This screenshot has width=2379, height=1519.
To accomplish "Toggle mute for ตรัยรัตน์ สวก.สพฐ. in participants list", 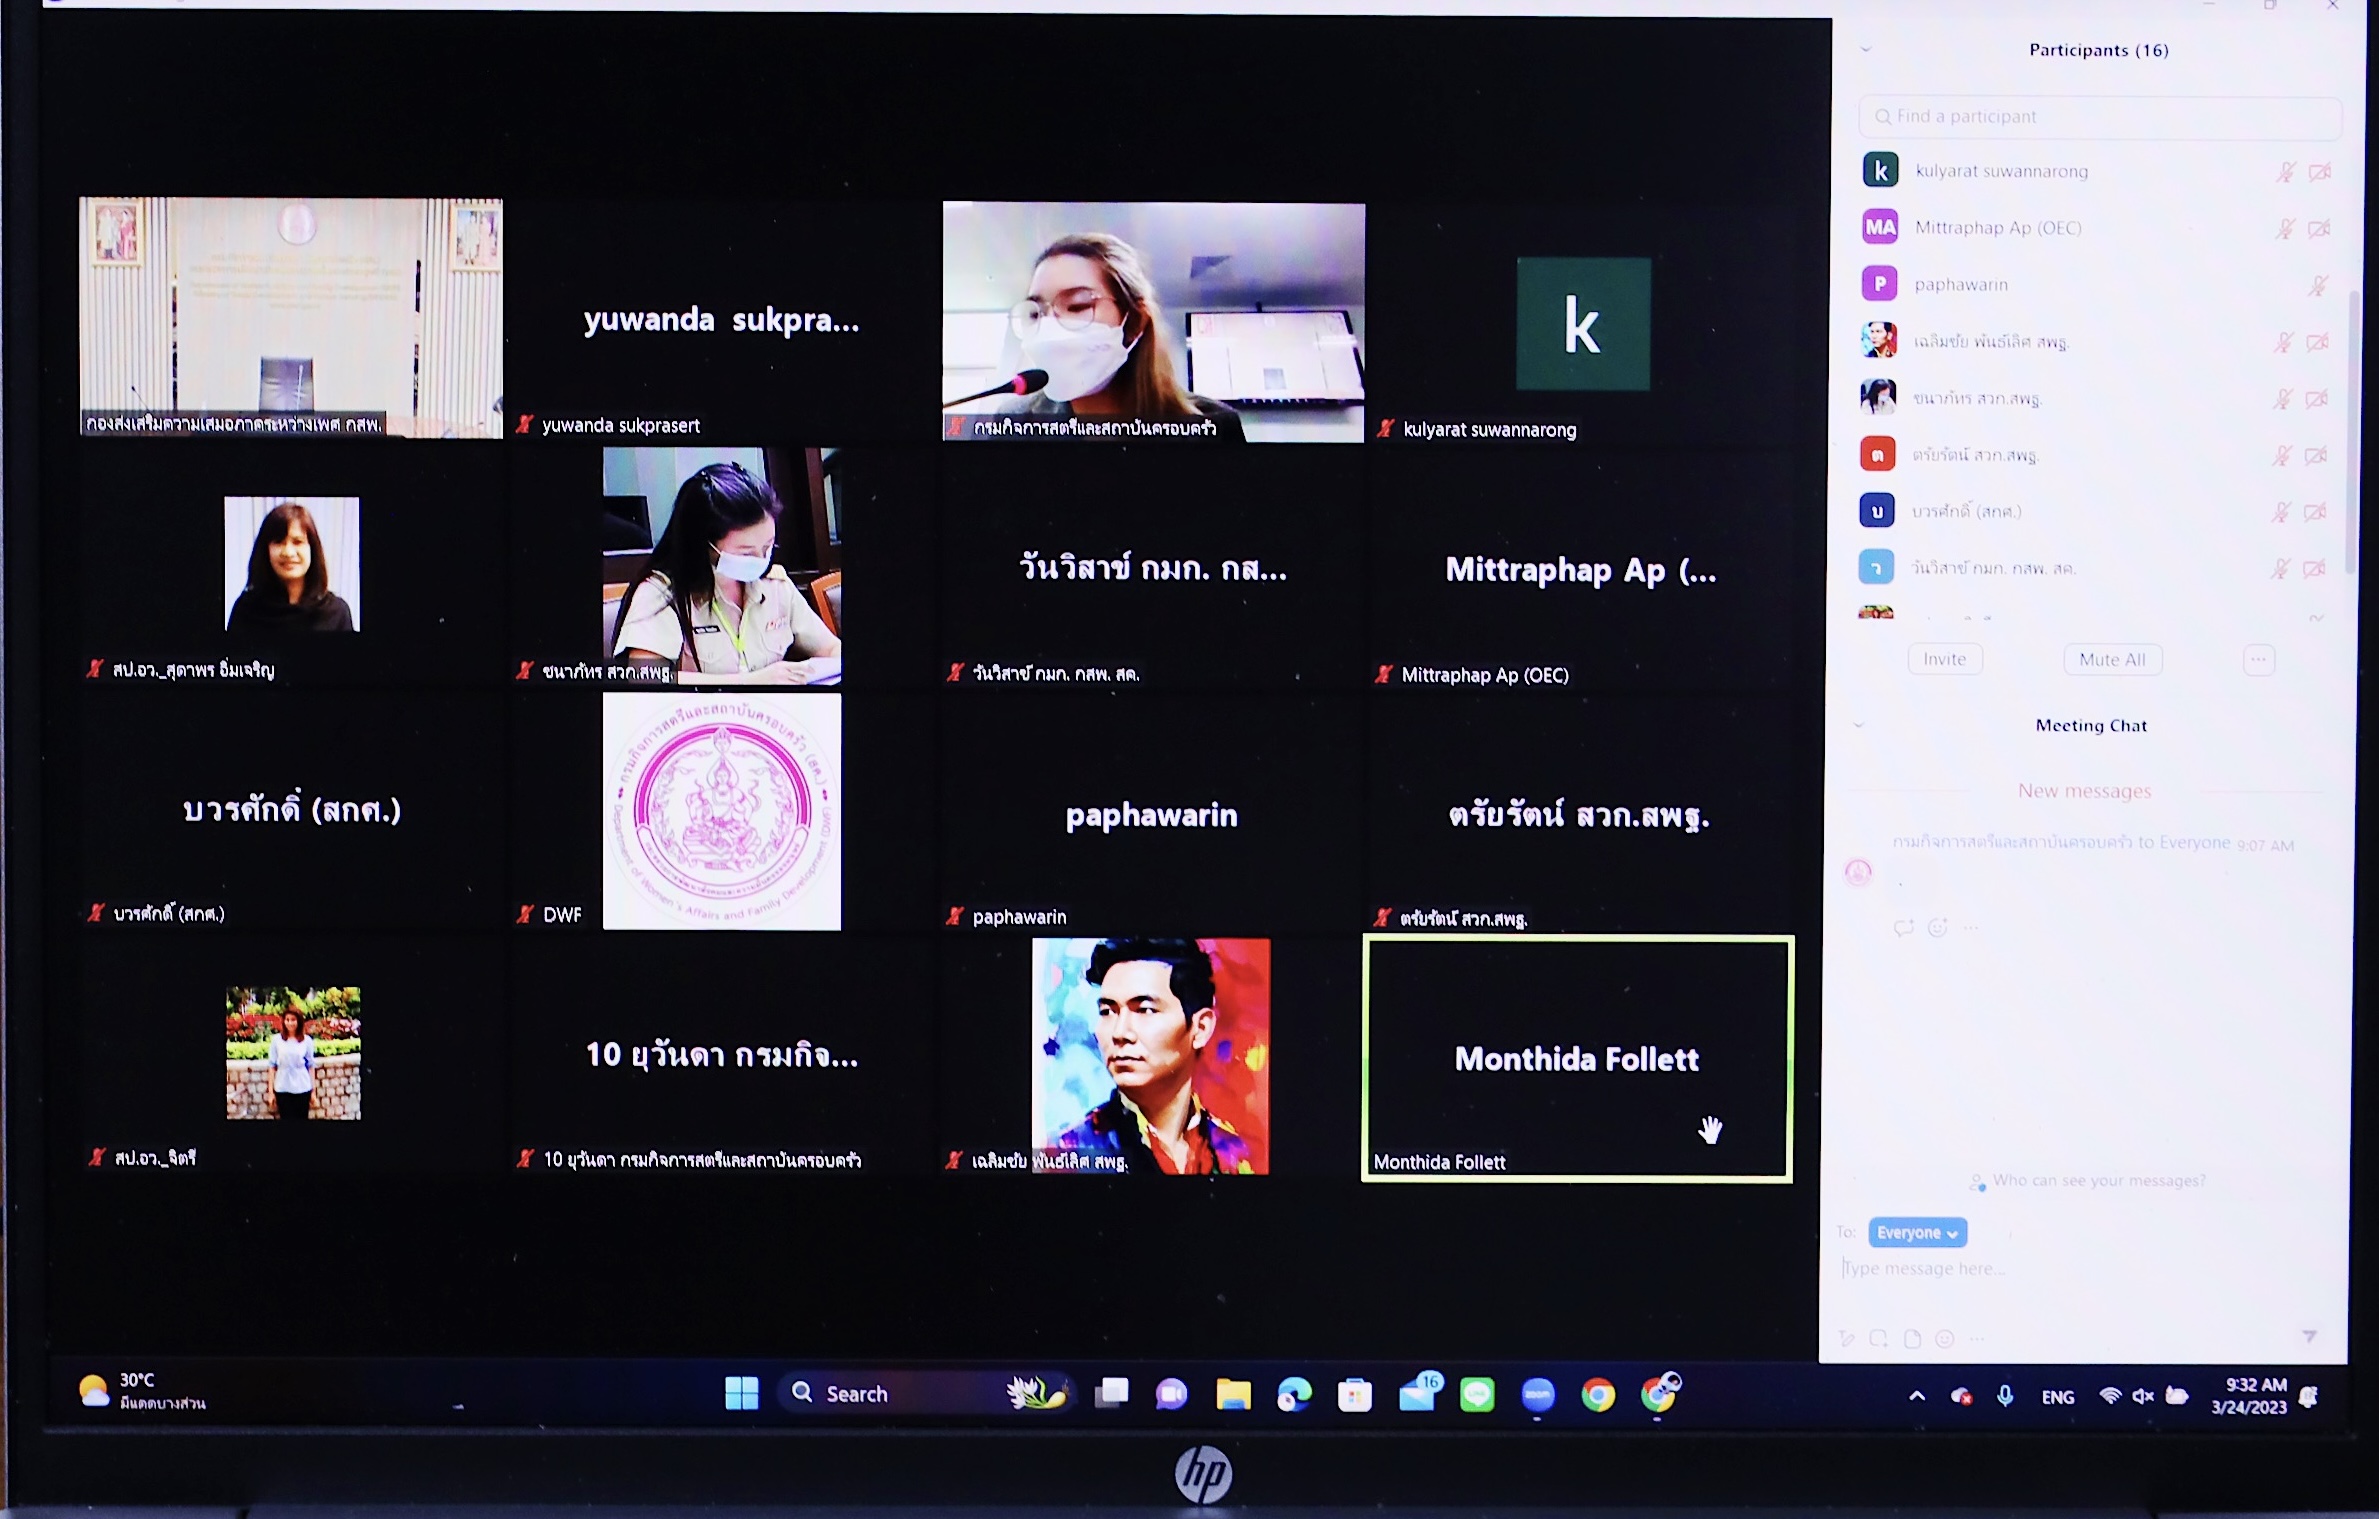I will tap(2282, 456).
